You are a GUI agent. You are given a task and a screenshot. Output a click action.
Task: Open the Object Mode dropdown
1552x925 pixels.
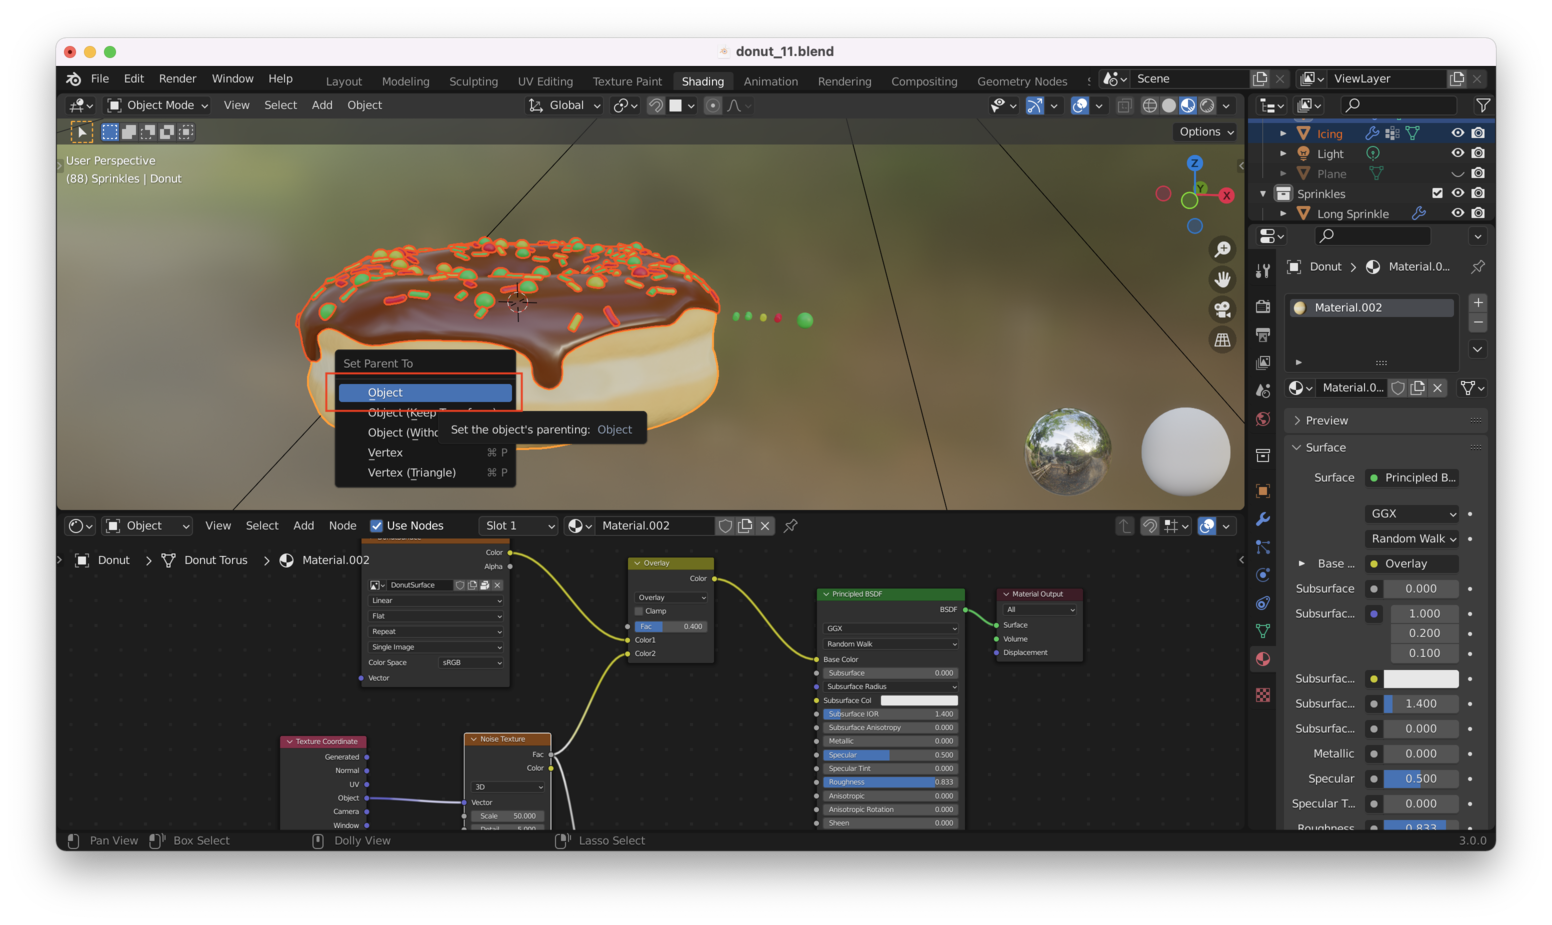[158, 105]
